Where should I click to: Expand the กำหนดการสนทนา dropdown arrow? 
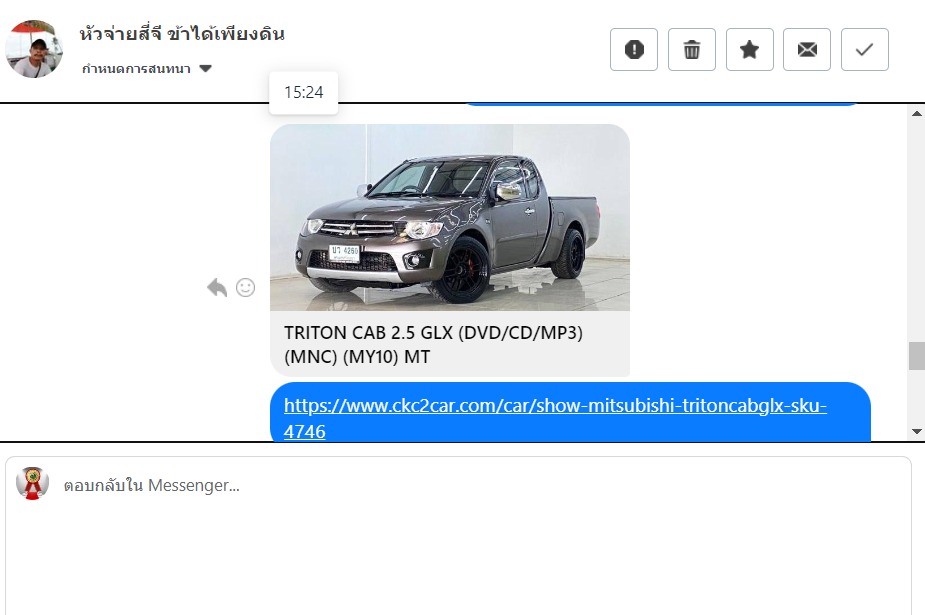pyautogui.click(x=205, y=68)
